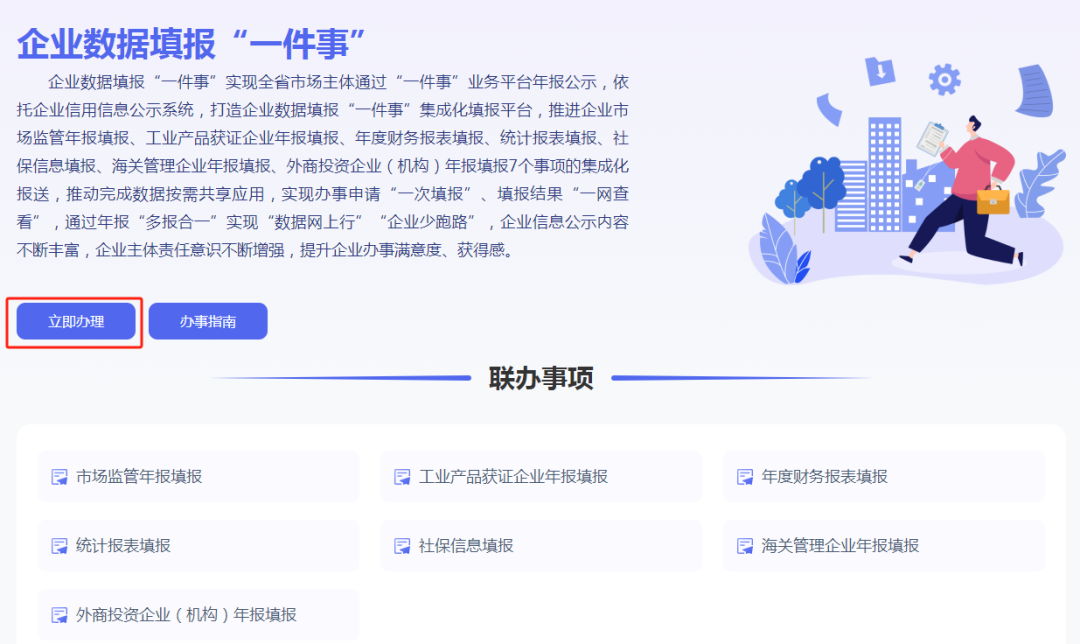Viewport: 1080px width, 644px height.
Task: Click the download arrow icon in illustration
Action: [879, 71]
